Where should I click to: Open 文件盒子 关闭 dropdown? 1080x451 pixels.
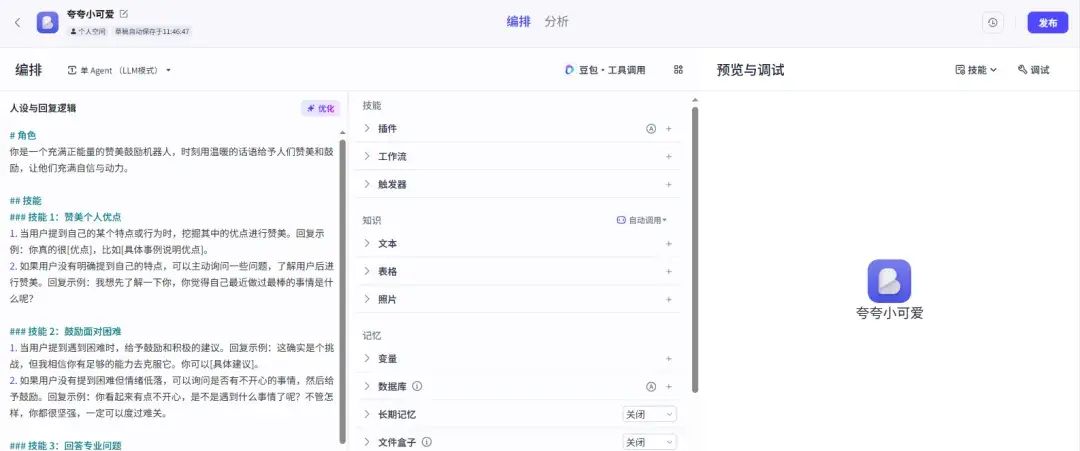point(649,442)
